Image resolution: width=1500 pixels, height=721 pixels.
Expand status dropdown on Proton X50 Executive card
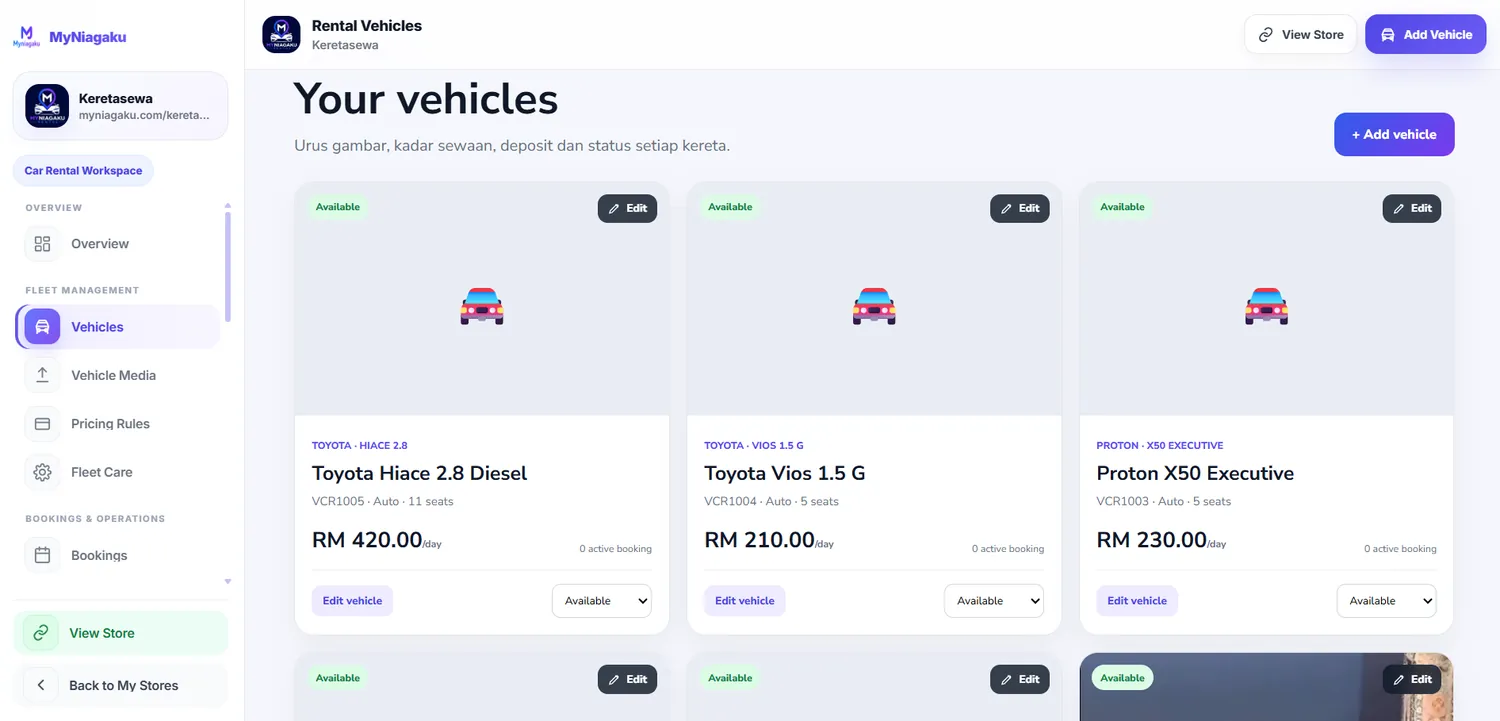1386,601
